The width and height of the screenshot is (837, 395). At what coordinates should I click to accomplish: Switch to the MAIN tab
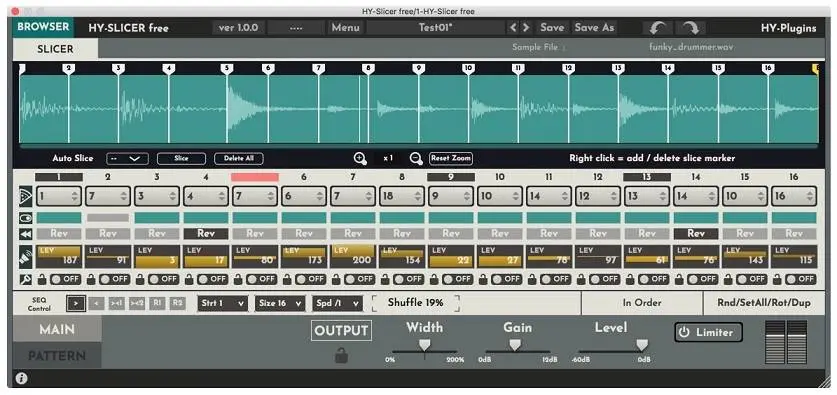click(x=57, y=329)
